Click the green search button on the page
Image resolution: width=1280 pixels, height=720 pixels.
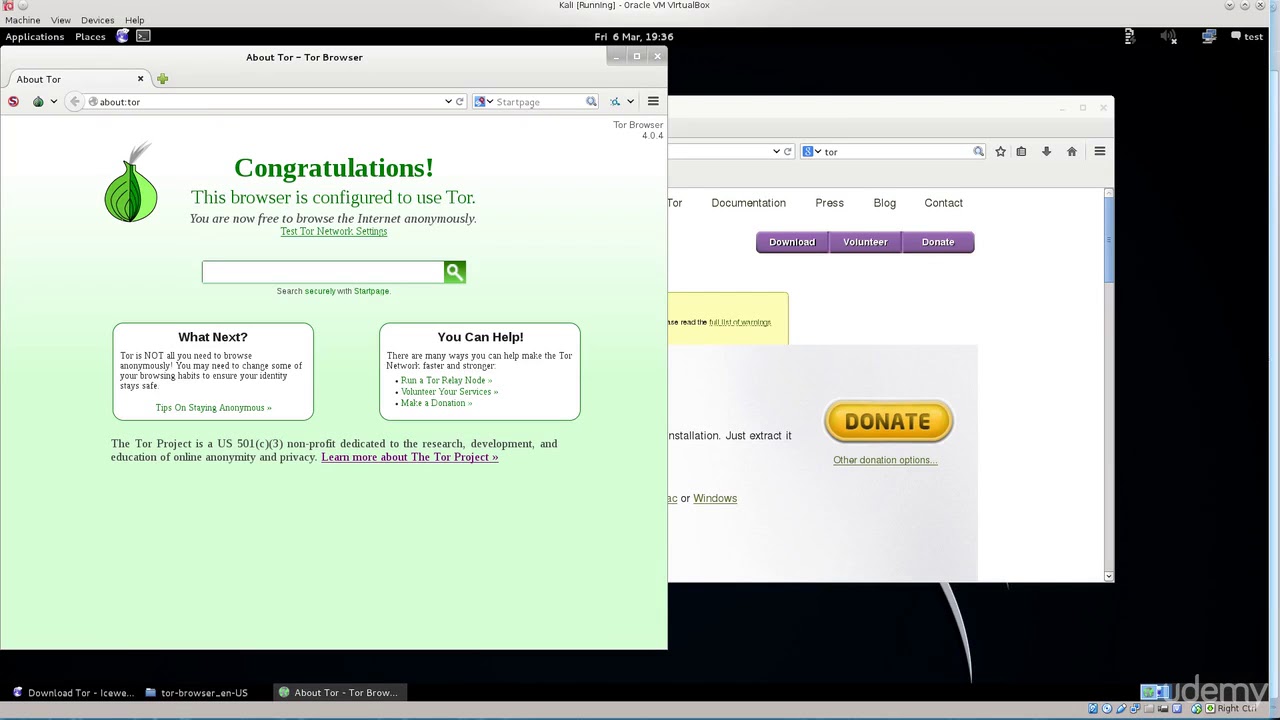pyautogui.click(x=455, y=272)
